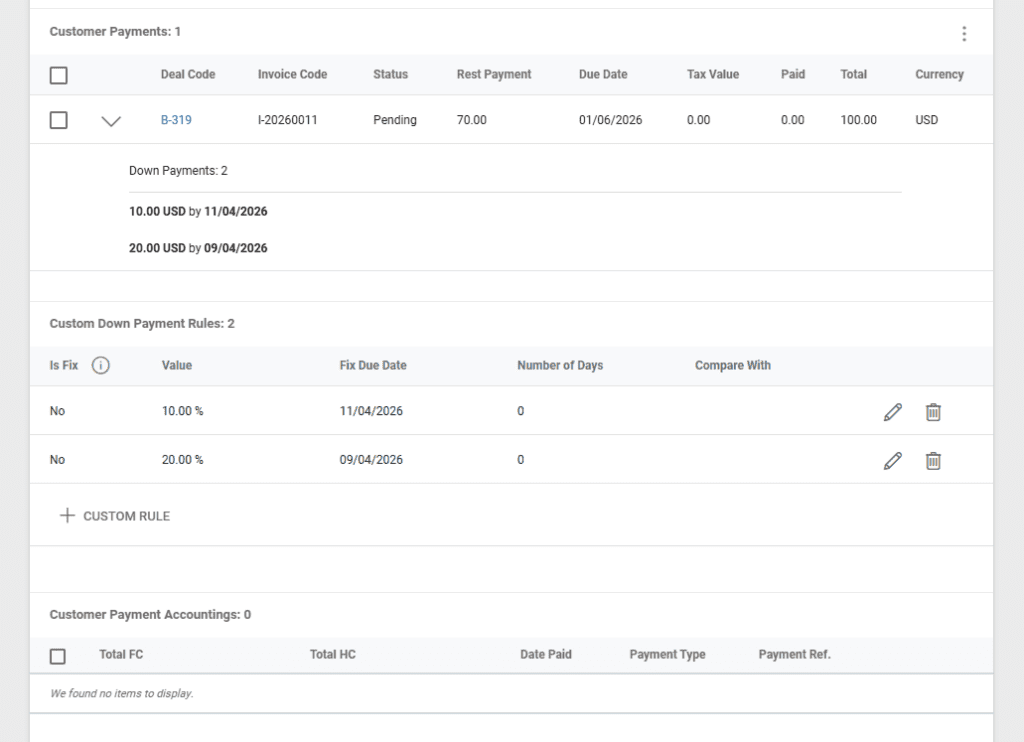Sort by Due Date column header
Viewport: 1024px width, 742px height.
603,75
